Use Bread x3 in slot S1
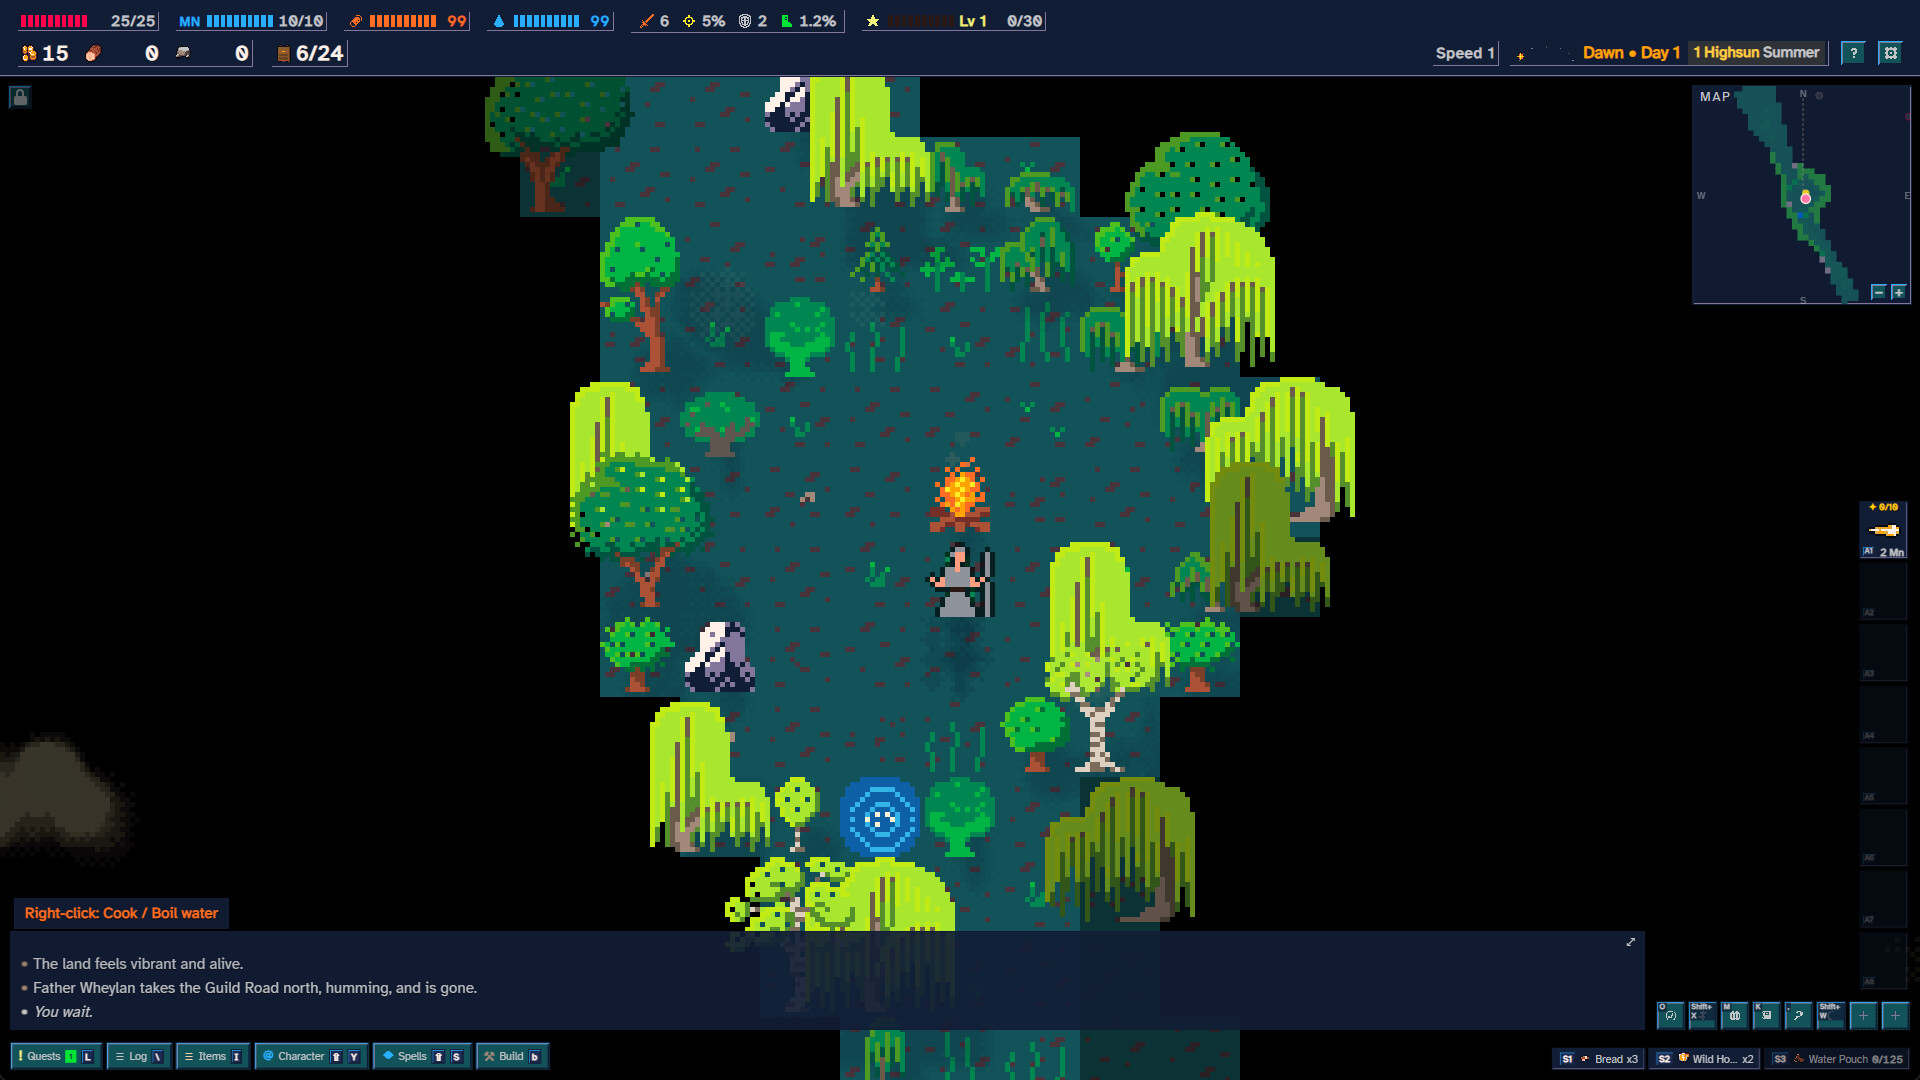 coord(1598,1059)
